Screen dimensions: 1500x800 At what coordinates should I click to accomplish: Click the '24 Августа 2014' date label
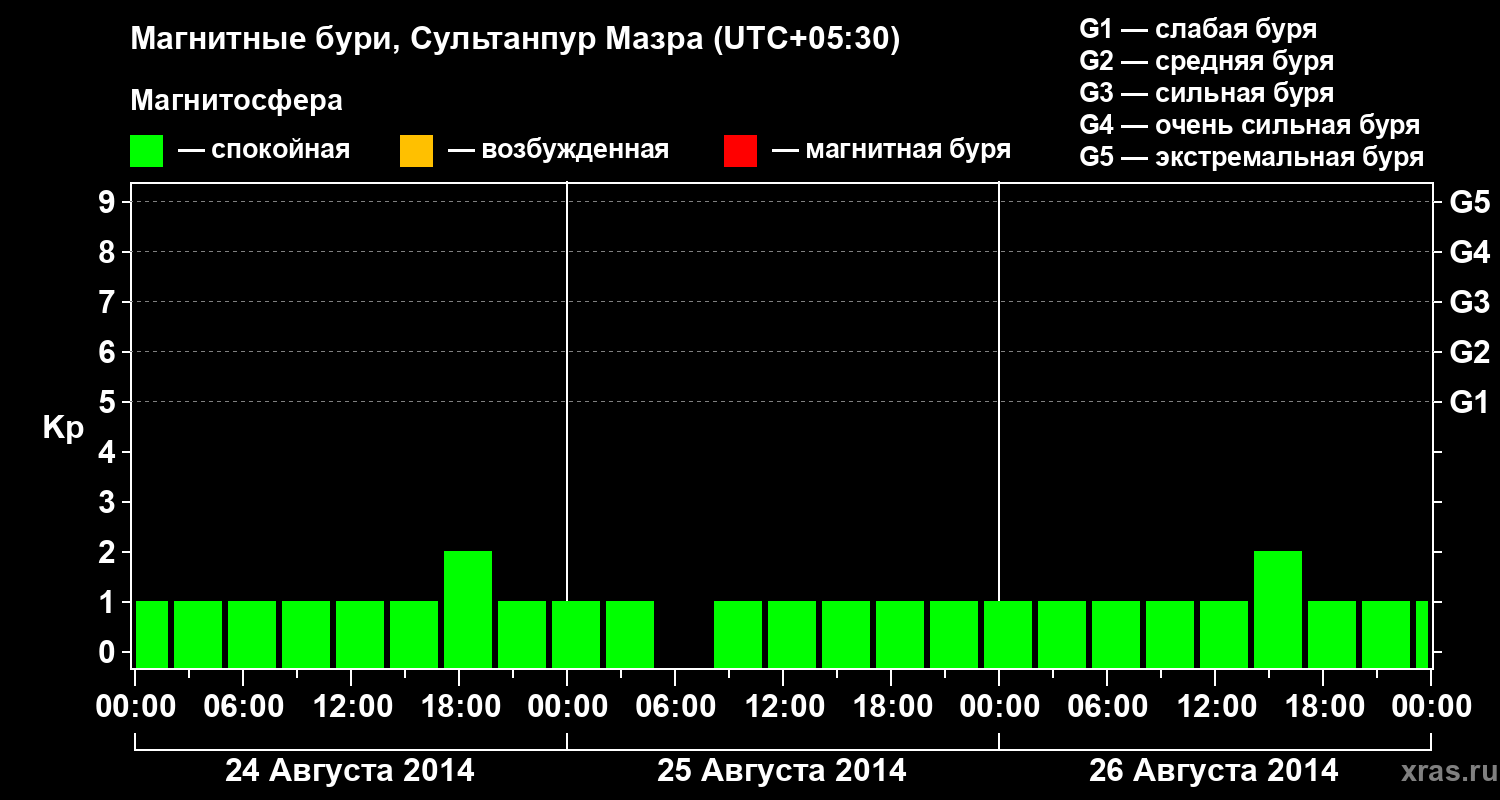point(350,771)
